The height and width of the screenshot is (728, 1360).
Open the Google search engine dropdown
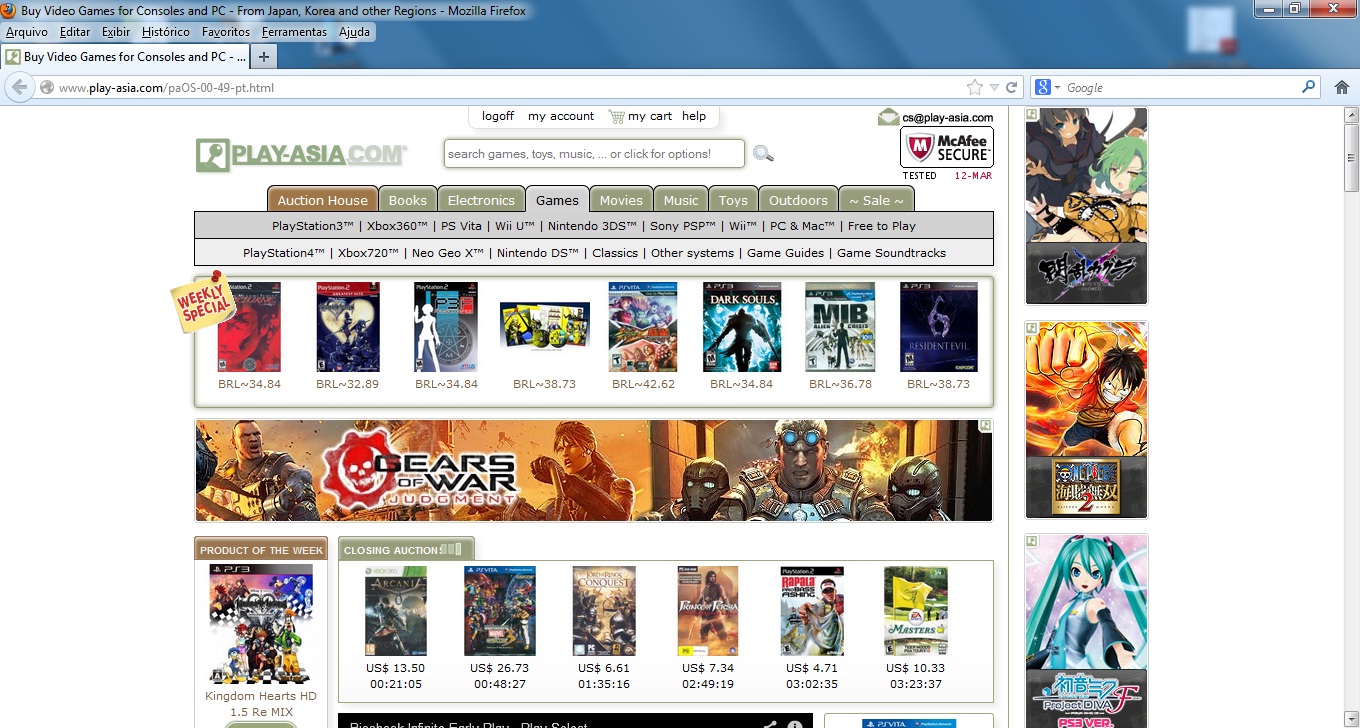1047,87
